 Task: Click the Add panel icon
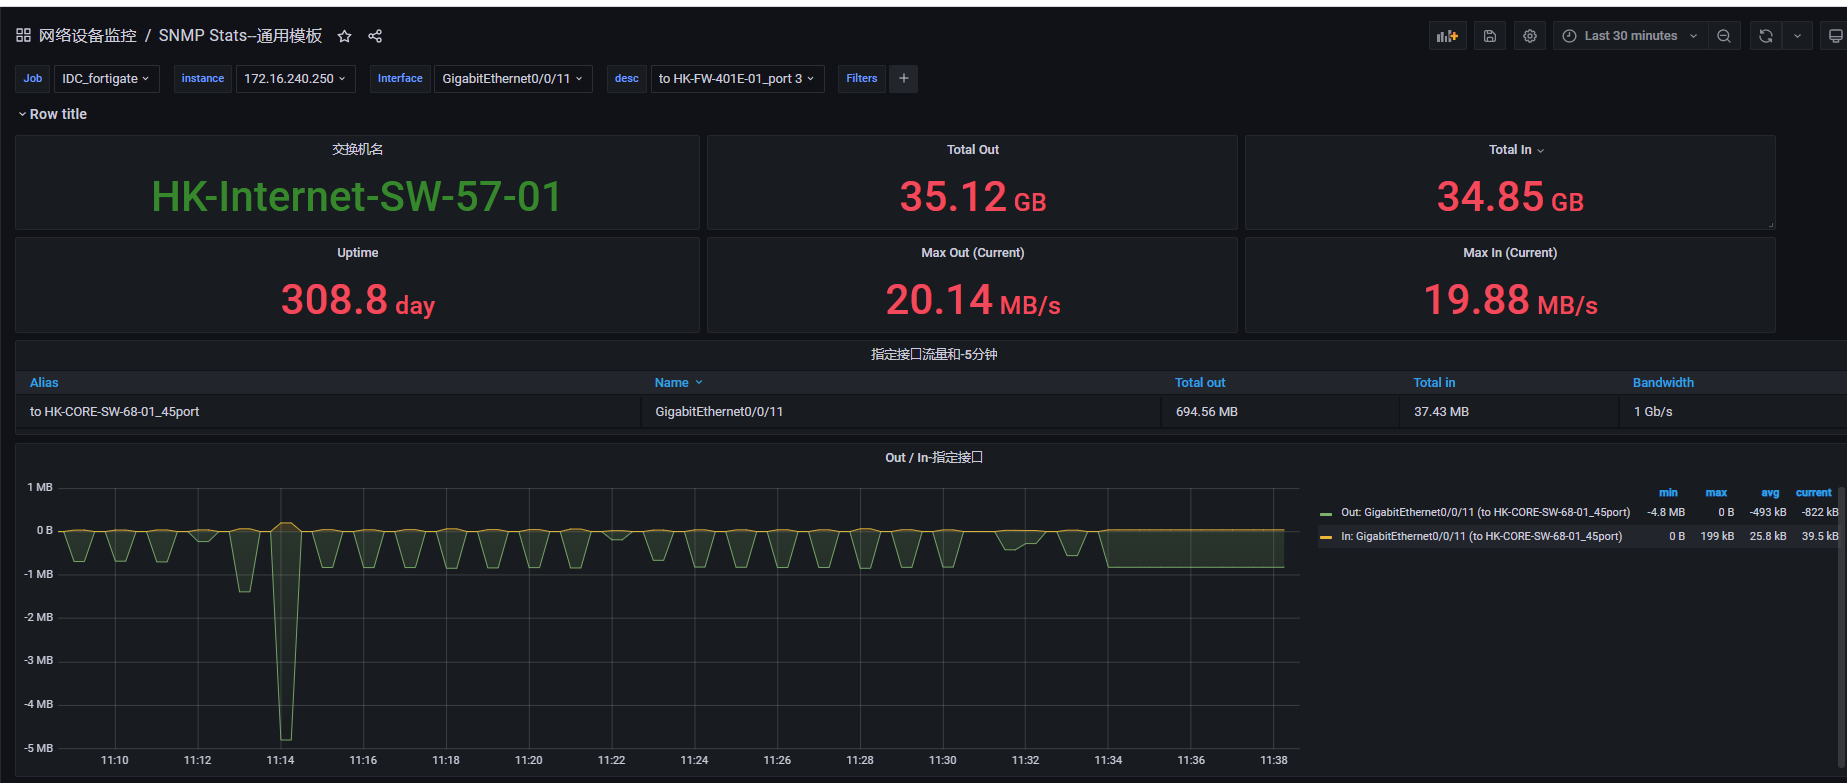click(1447, 36)
